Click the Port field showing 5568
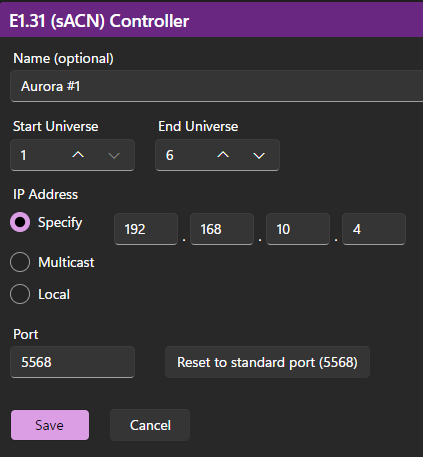 coord(73,362)
